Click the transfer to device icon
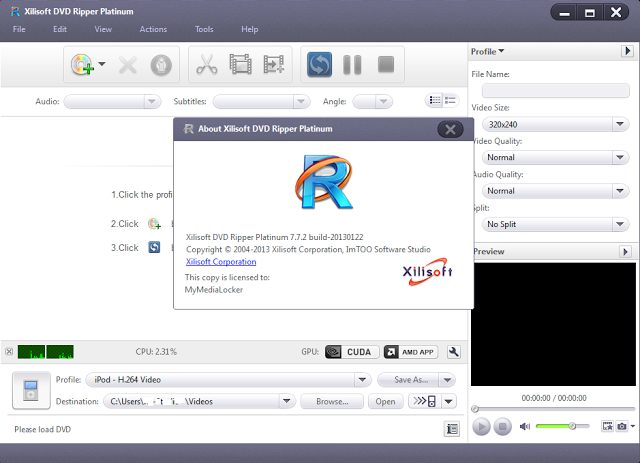The width and height of the screenshot is (640, 463). [x=424, y=401]
